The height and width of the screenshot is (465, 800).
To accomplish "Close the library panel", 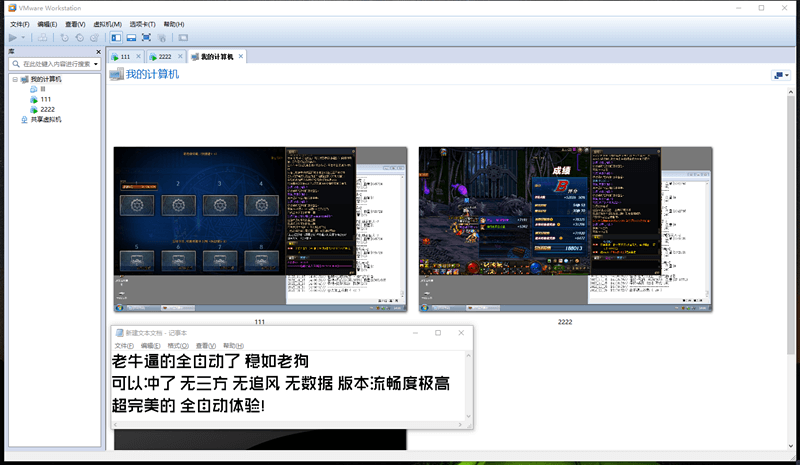I will pos(98,52).
